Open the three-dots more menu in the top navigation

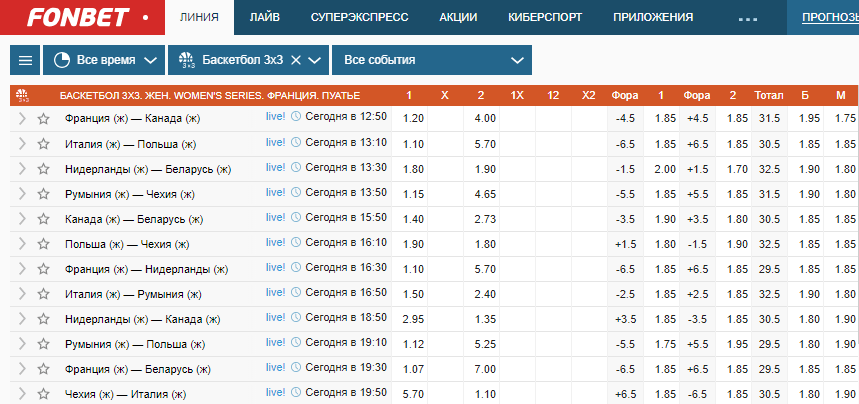pos(747,19)
